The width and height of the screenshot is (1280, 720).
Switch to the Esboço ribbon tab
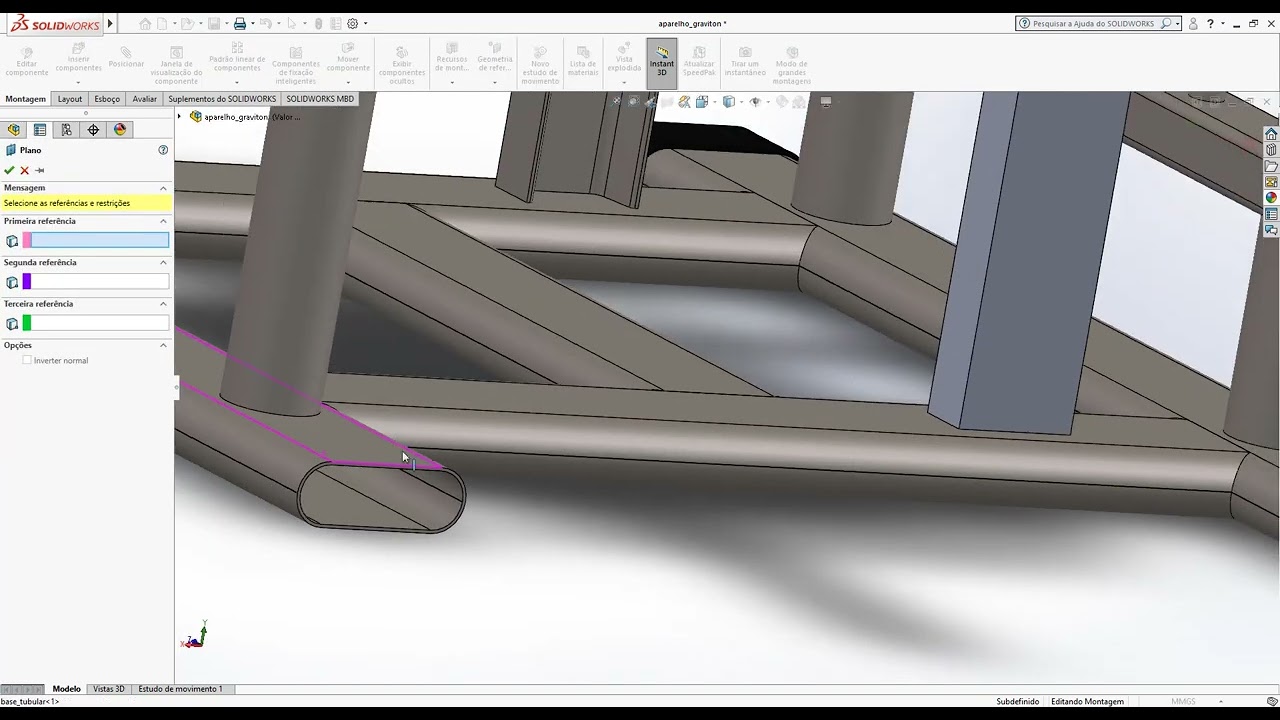[x=107, y=99]
